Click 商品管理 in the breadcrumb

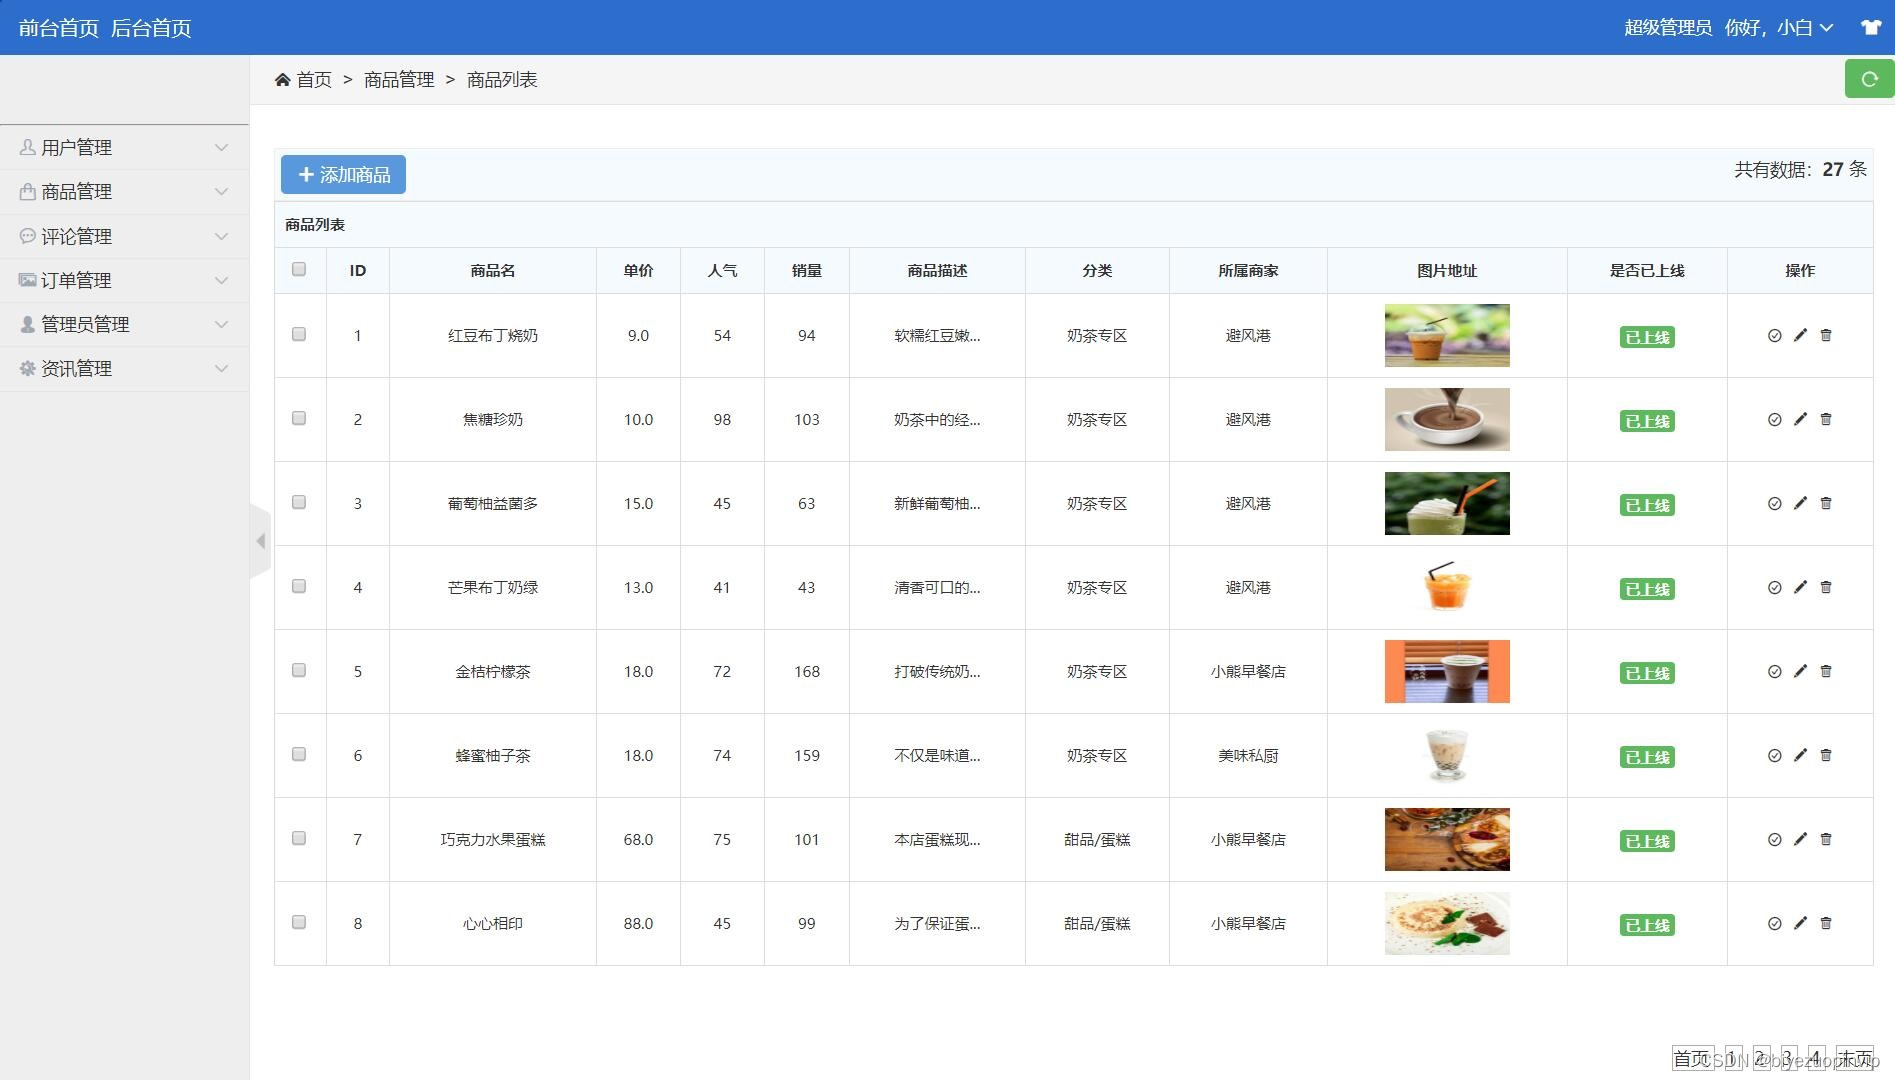click(399, 79)
